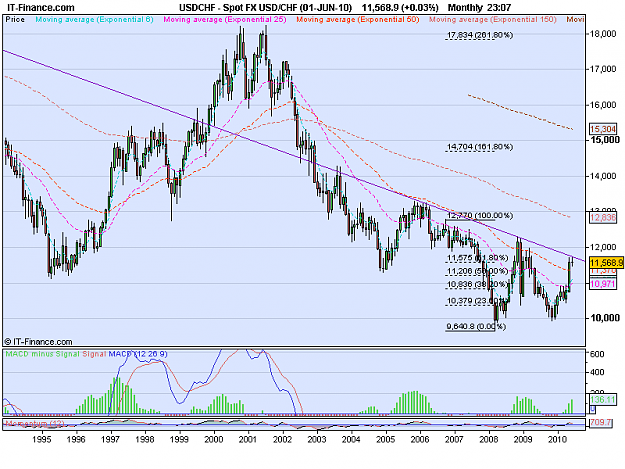Click the © IT-Finance.com copyright text

point(38,341)
